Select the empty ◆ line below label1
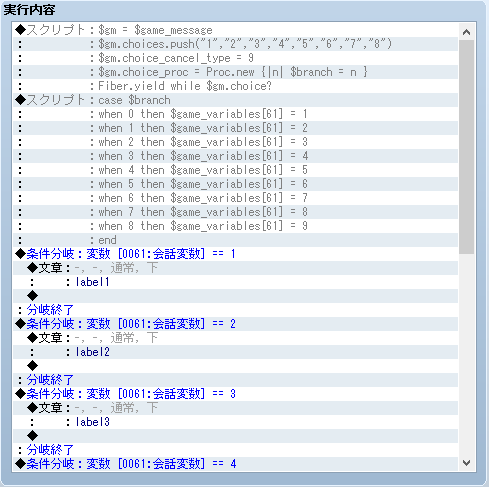489x487 pixels. [x=236, y=296]
